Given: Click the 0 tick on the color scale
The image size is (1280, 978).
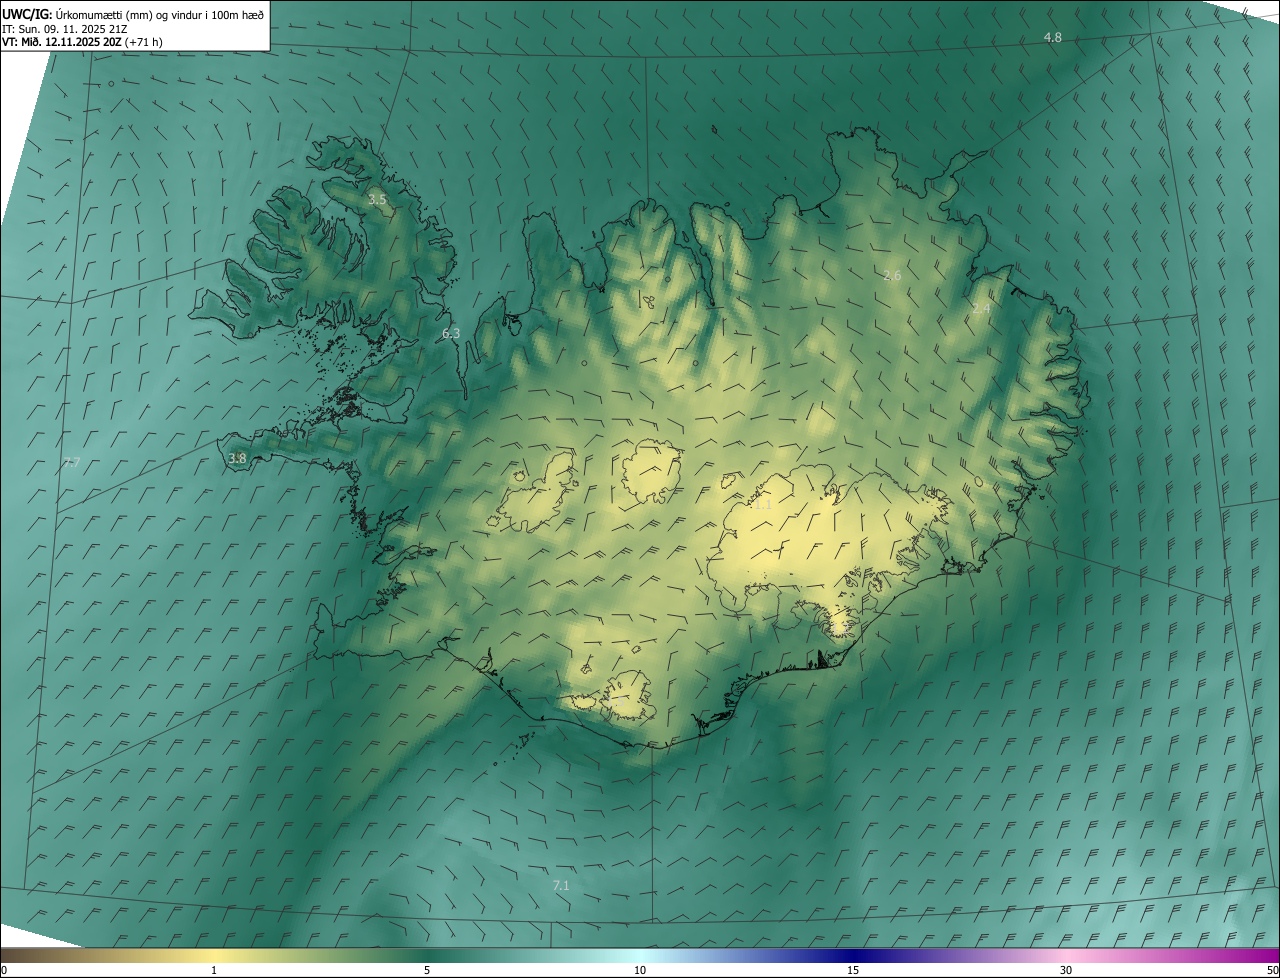Looking at the screenshot, I should tap(4, 970).
